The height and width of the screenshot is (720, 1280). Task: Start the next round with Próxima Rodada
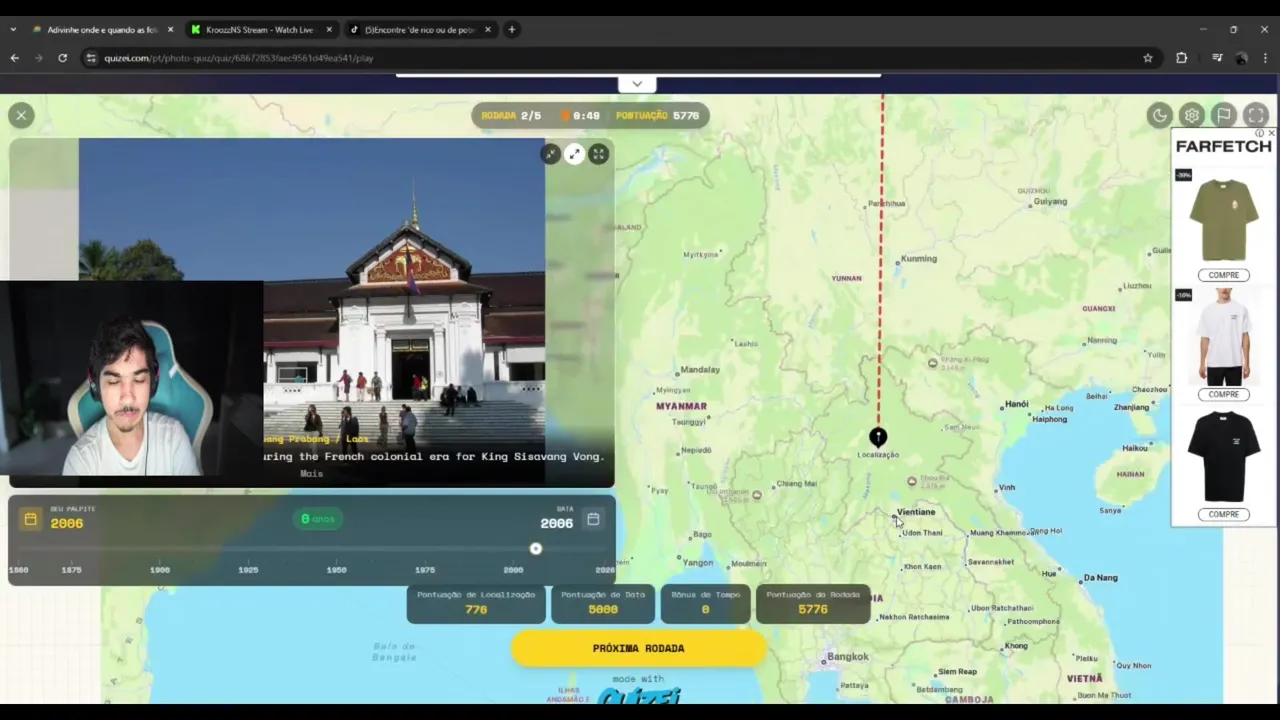638,648
